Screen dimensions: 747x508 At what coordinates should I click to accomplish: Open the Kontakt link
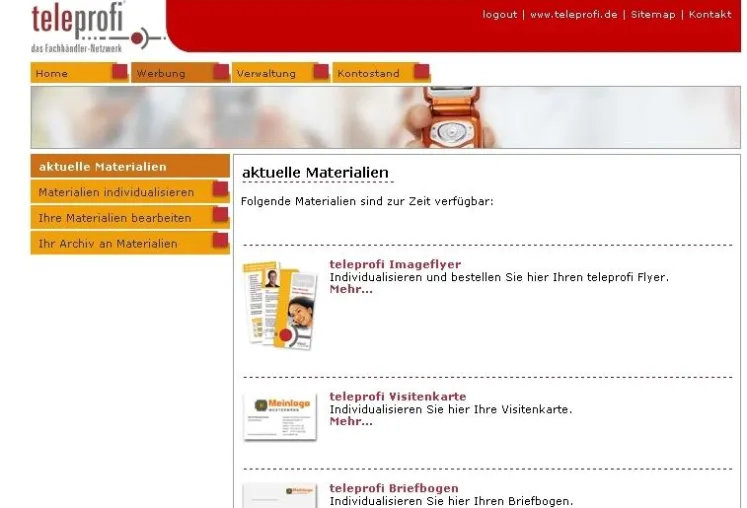(x=710, y=15)
